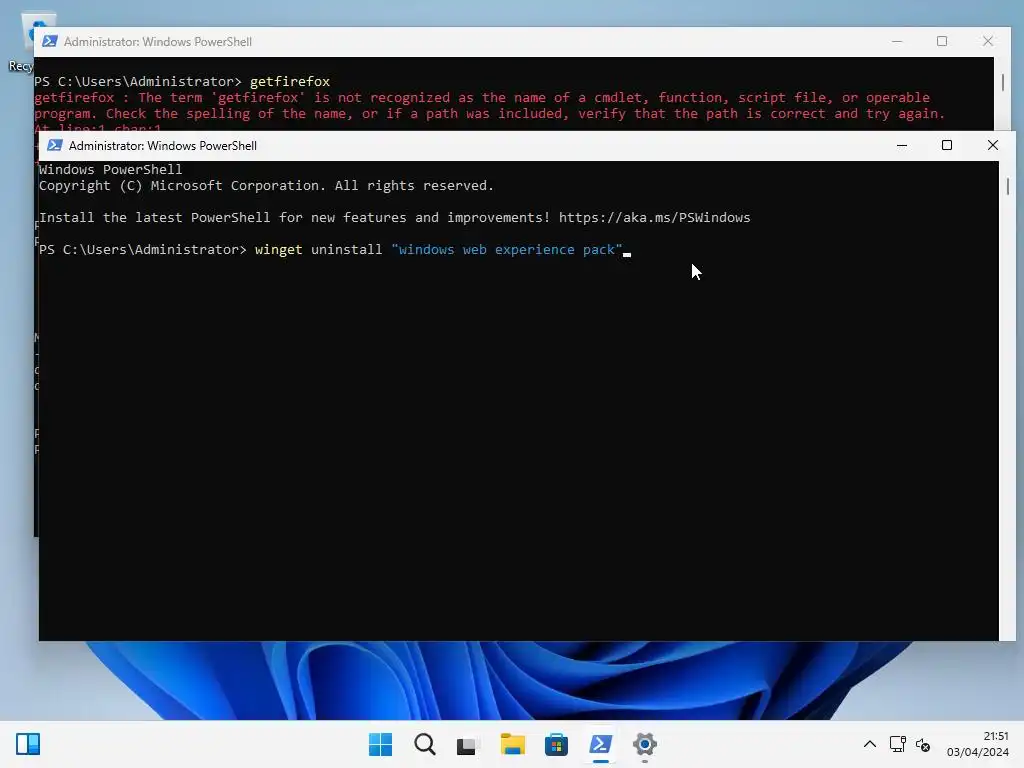Screen dimensions: 1024x768
Task: Minimize the background PowerShell window
Action: click(x=897, y=41)
